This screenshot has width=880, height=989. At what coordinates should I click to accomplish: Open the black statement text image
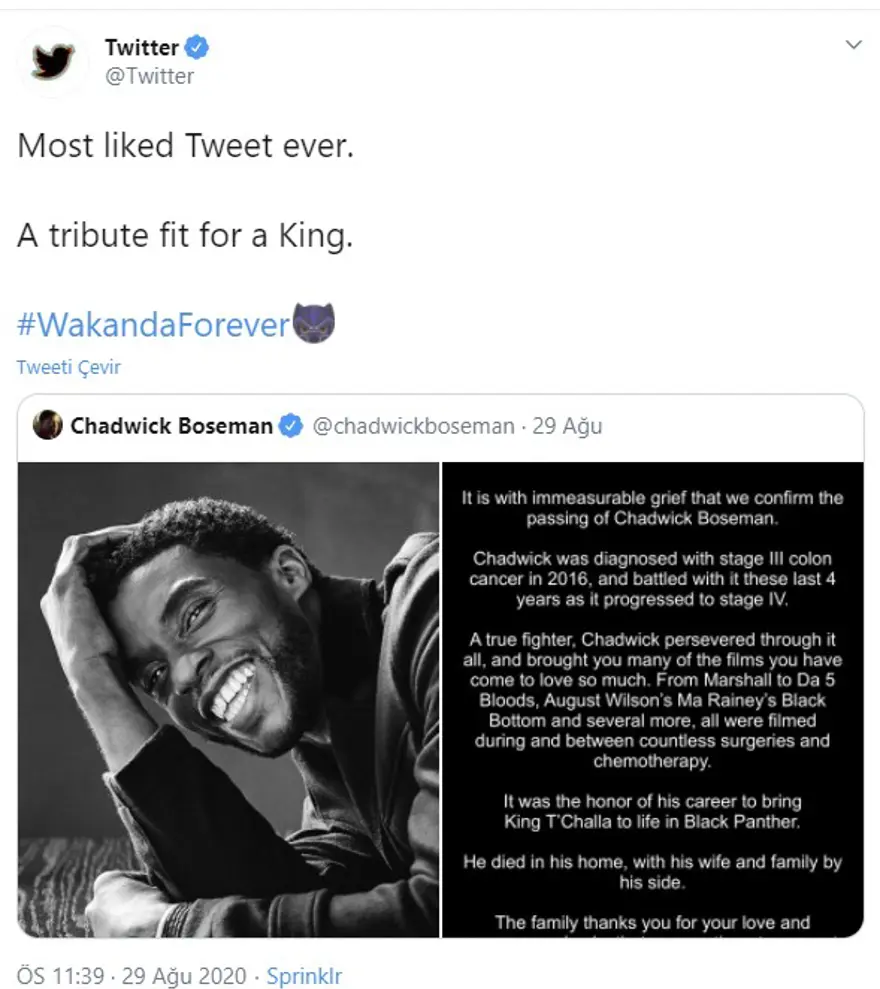click(x=653, y=699)
